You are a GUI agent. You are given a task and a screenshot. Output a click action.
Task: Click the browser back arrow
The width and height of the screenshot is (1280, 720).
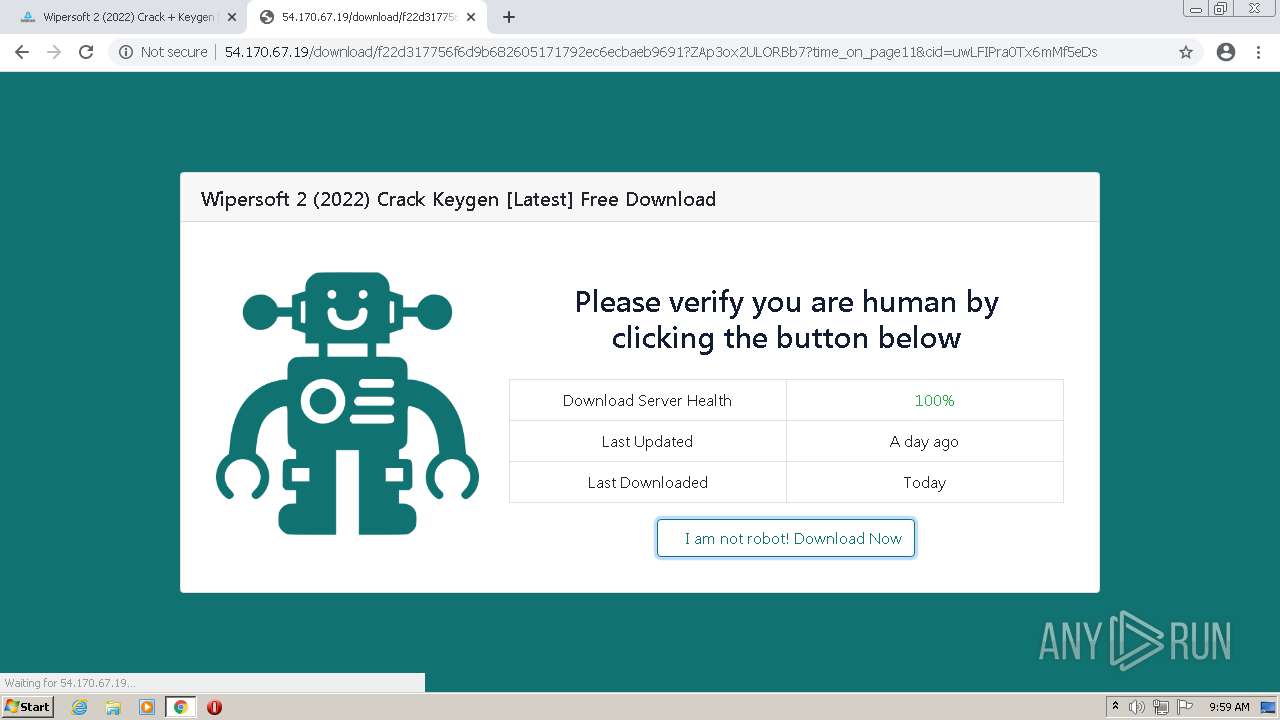[x=22, y=52]
